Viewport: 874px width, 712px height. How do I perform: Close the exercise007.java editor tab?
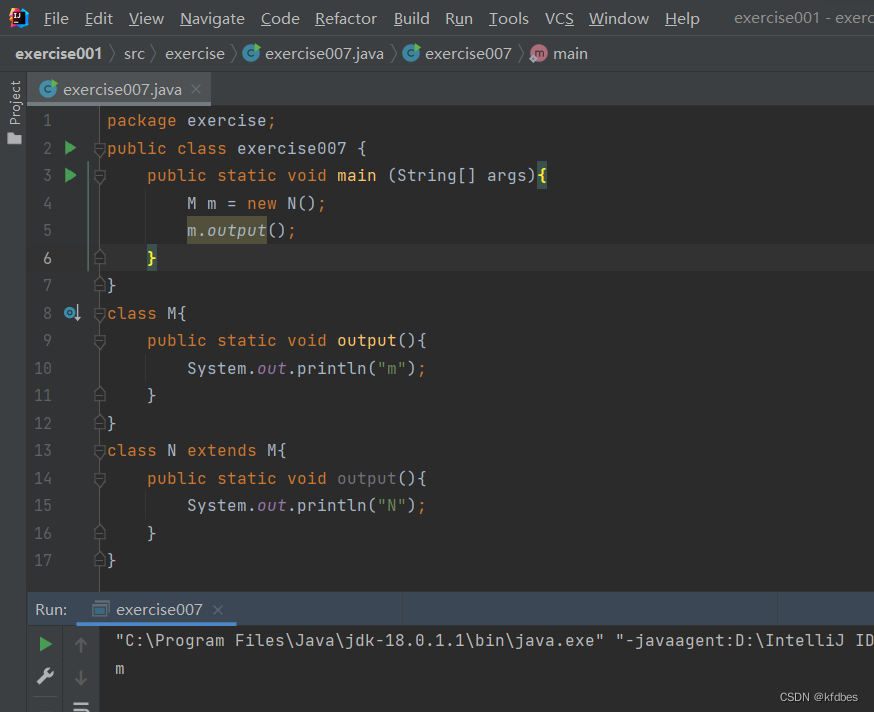196,89
